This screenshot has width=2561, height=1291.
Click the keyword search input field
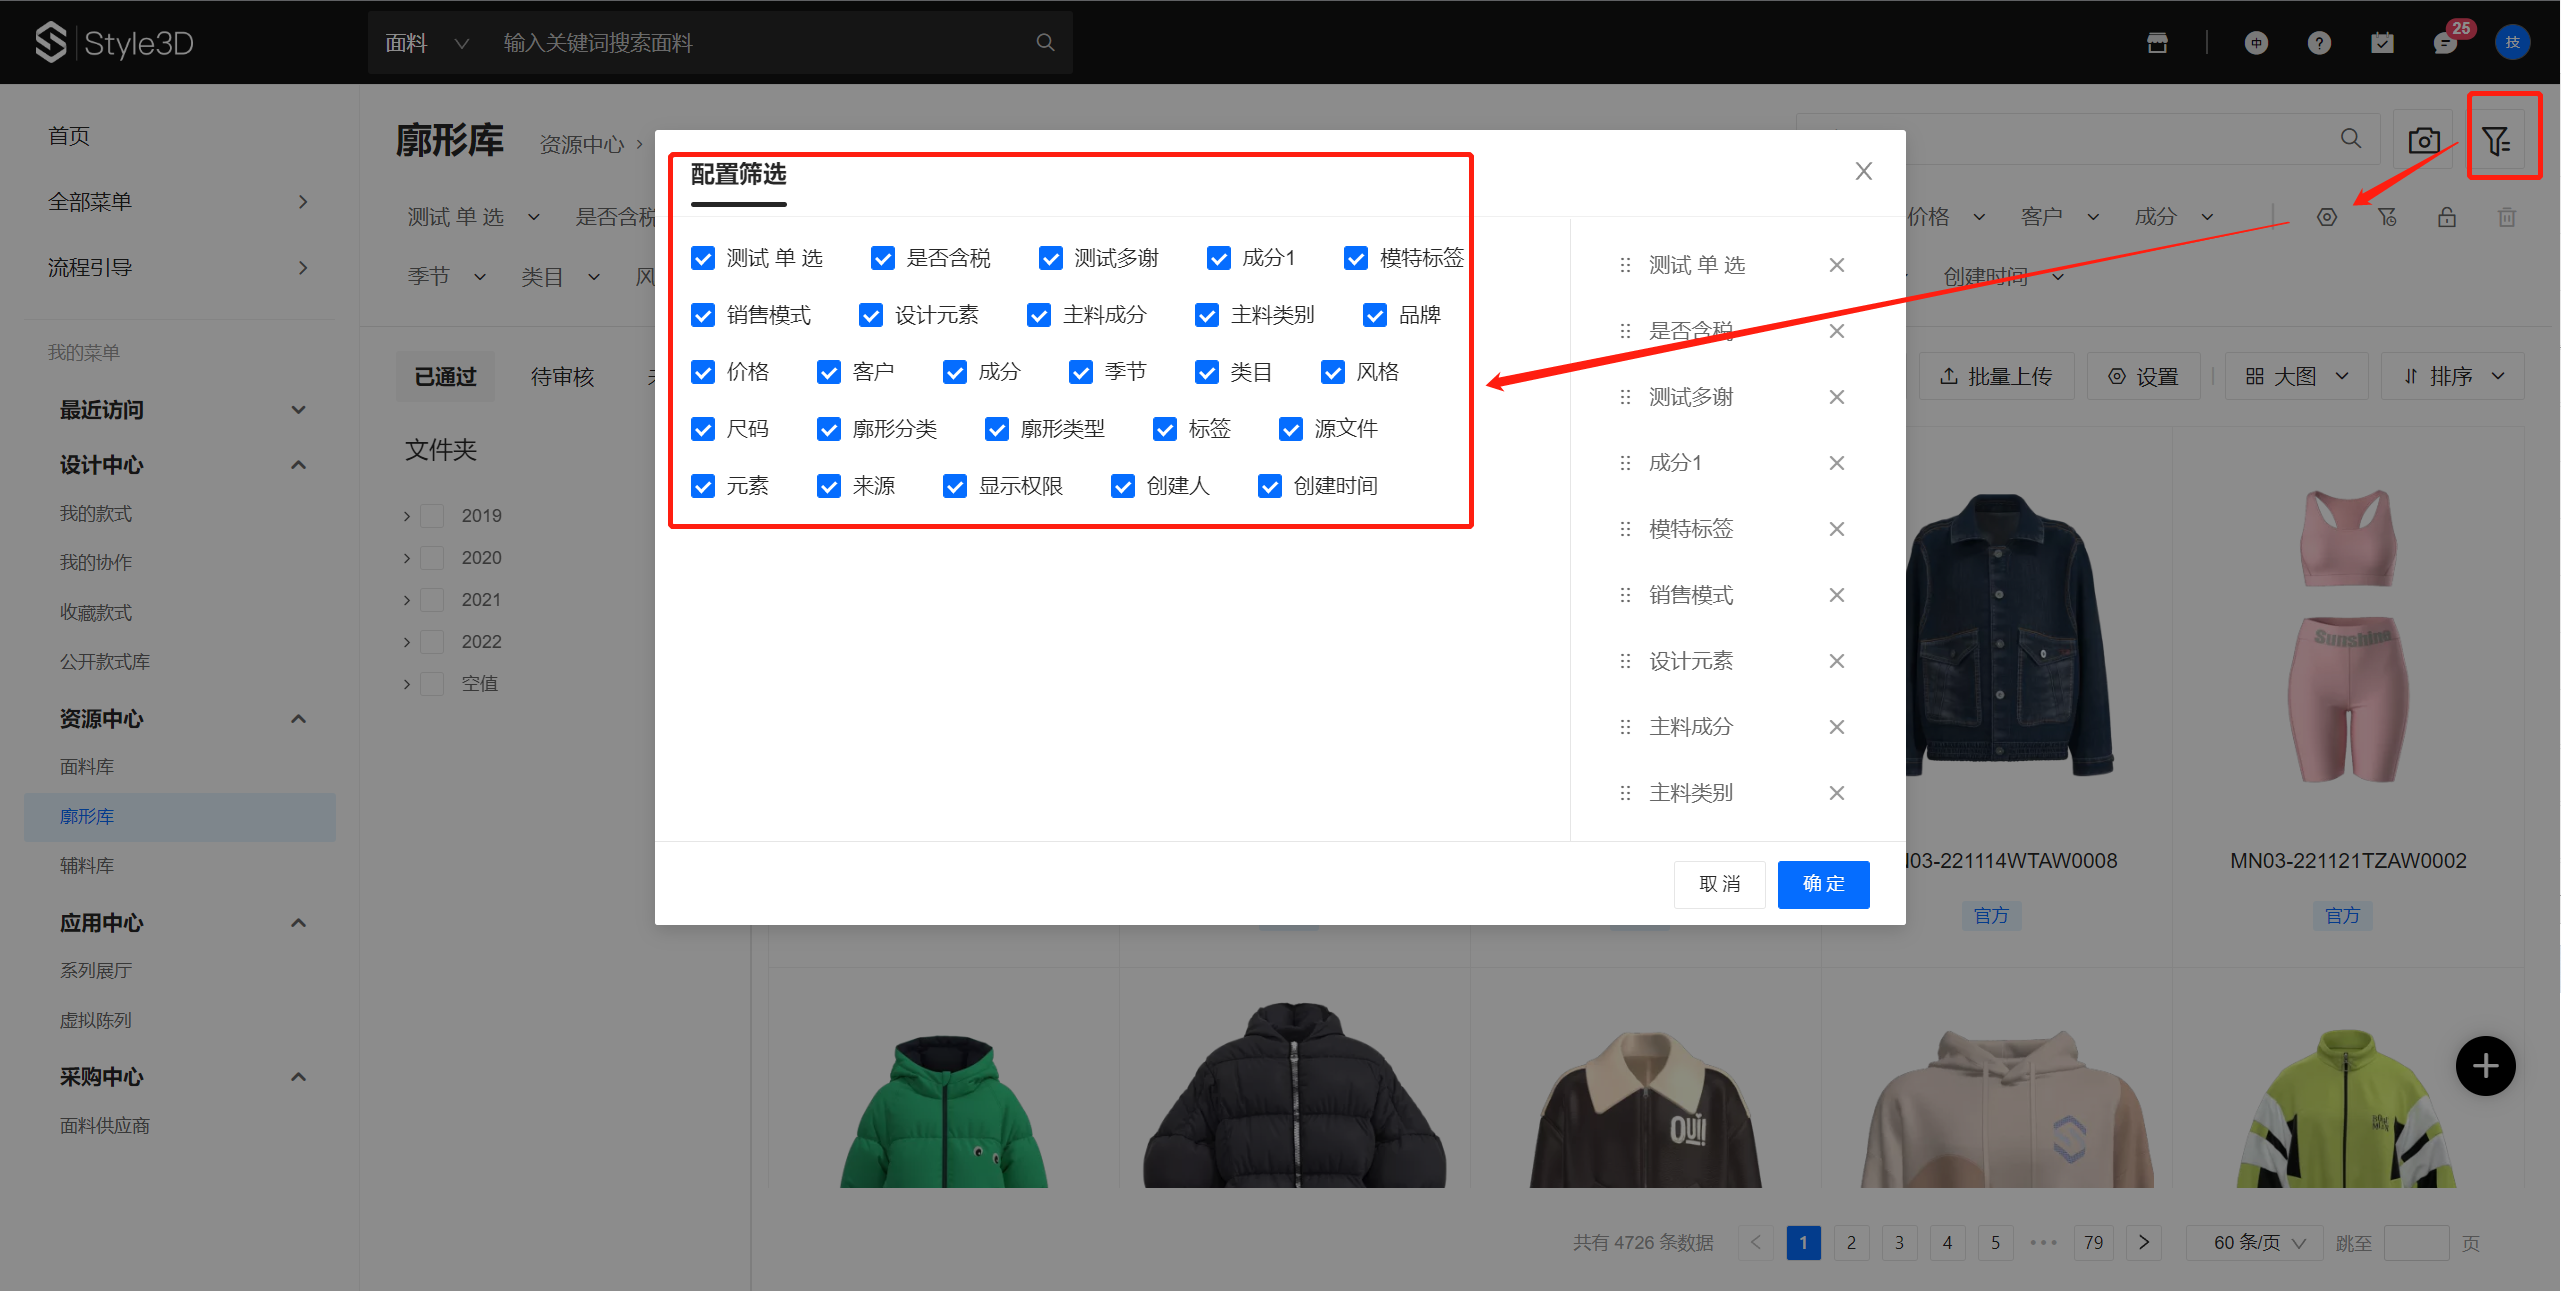760,43
